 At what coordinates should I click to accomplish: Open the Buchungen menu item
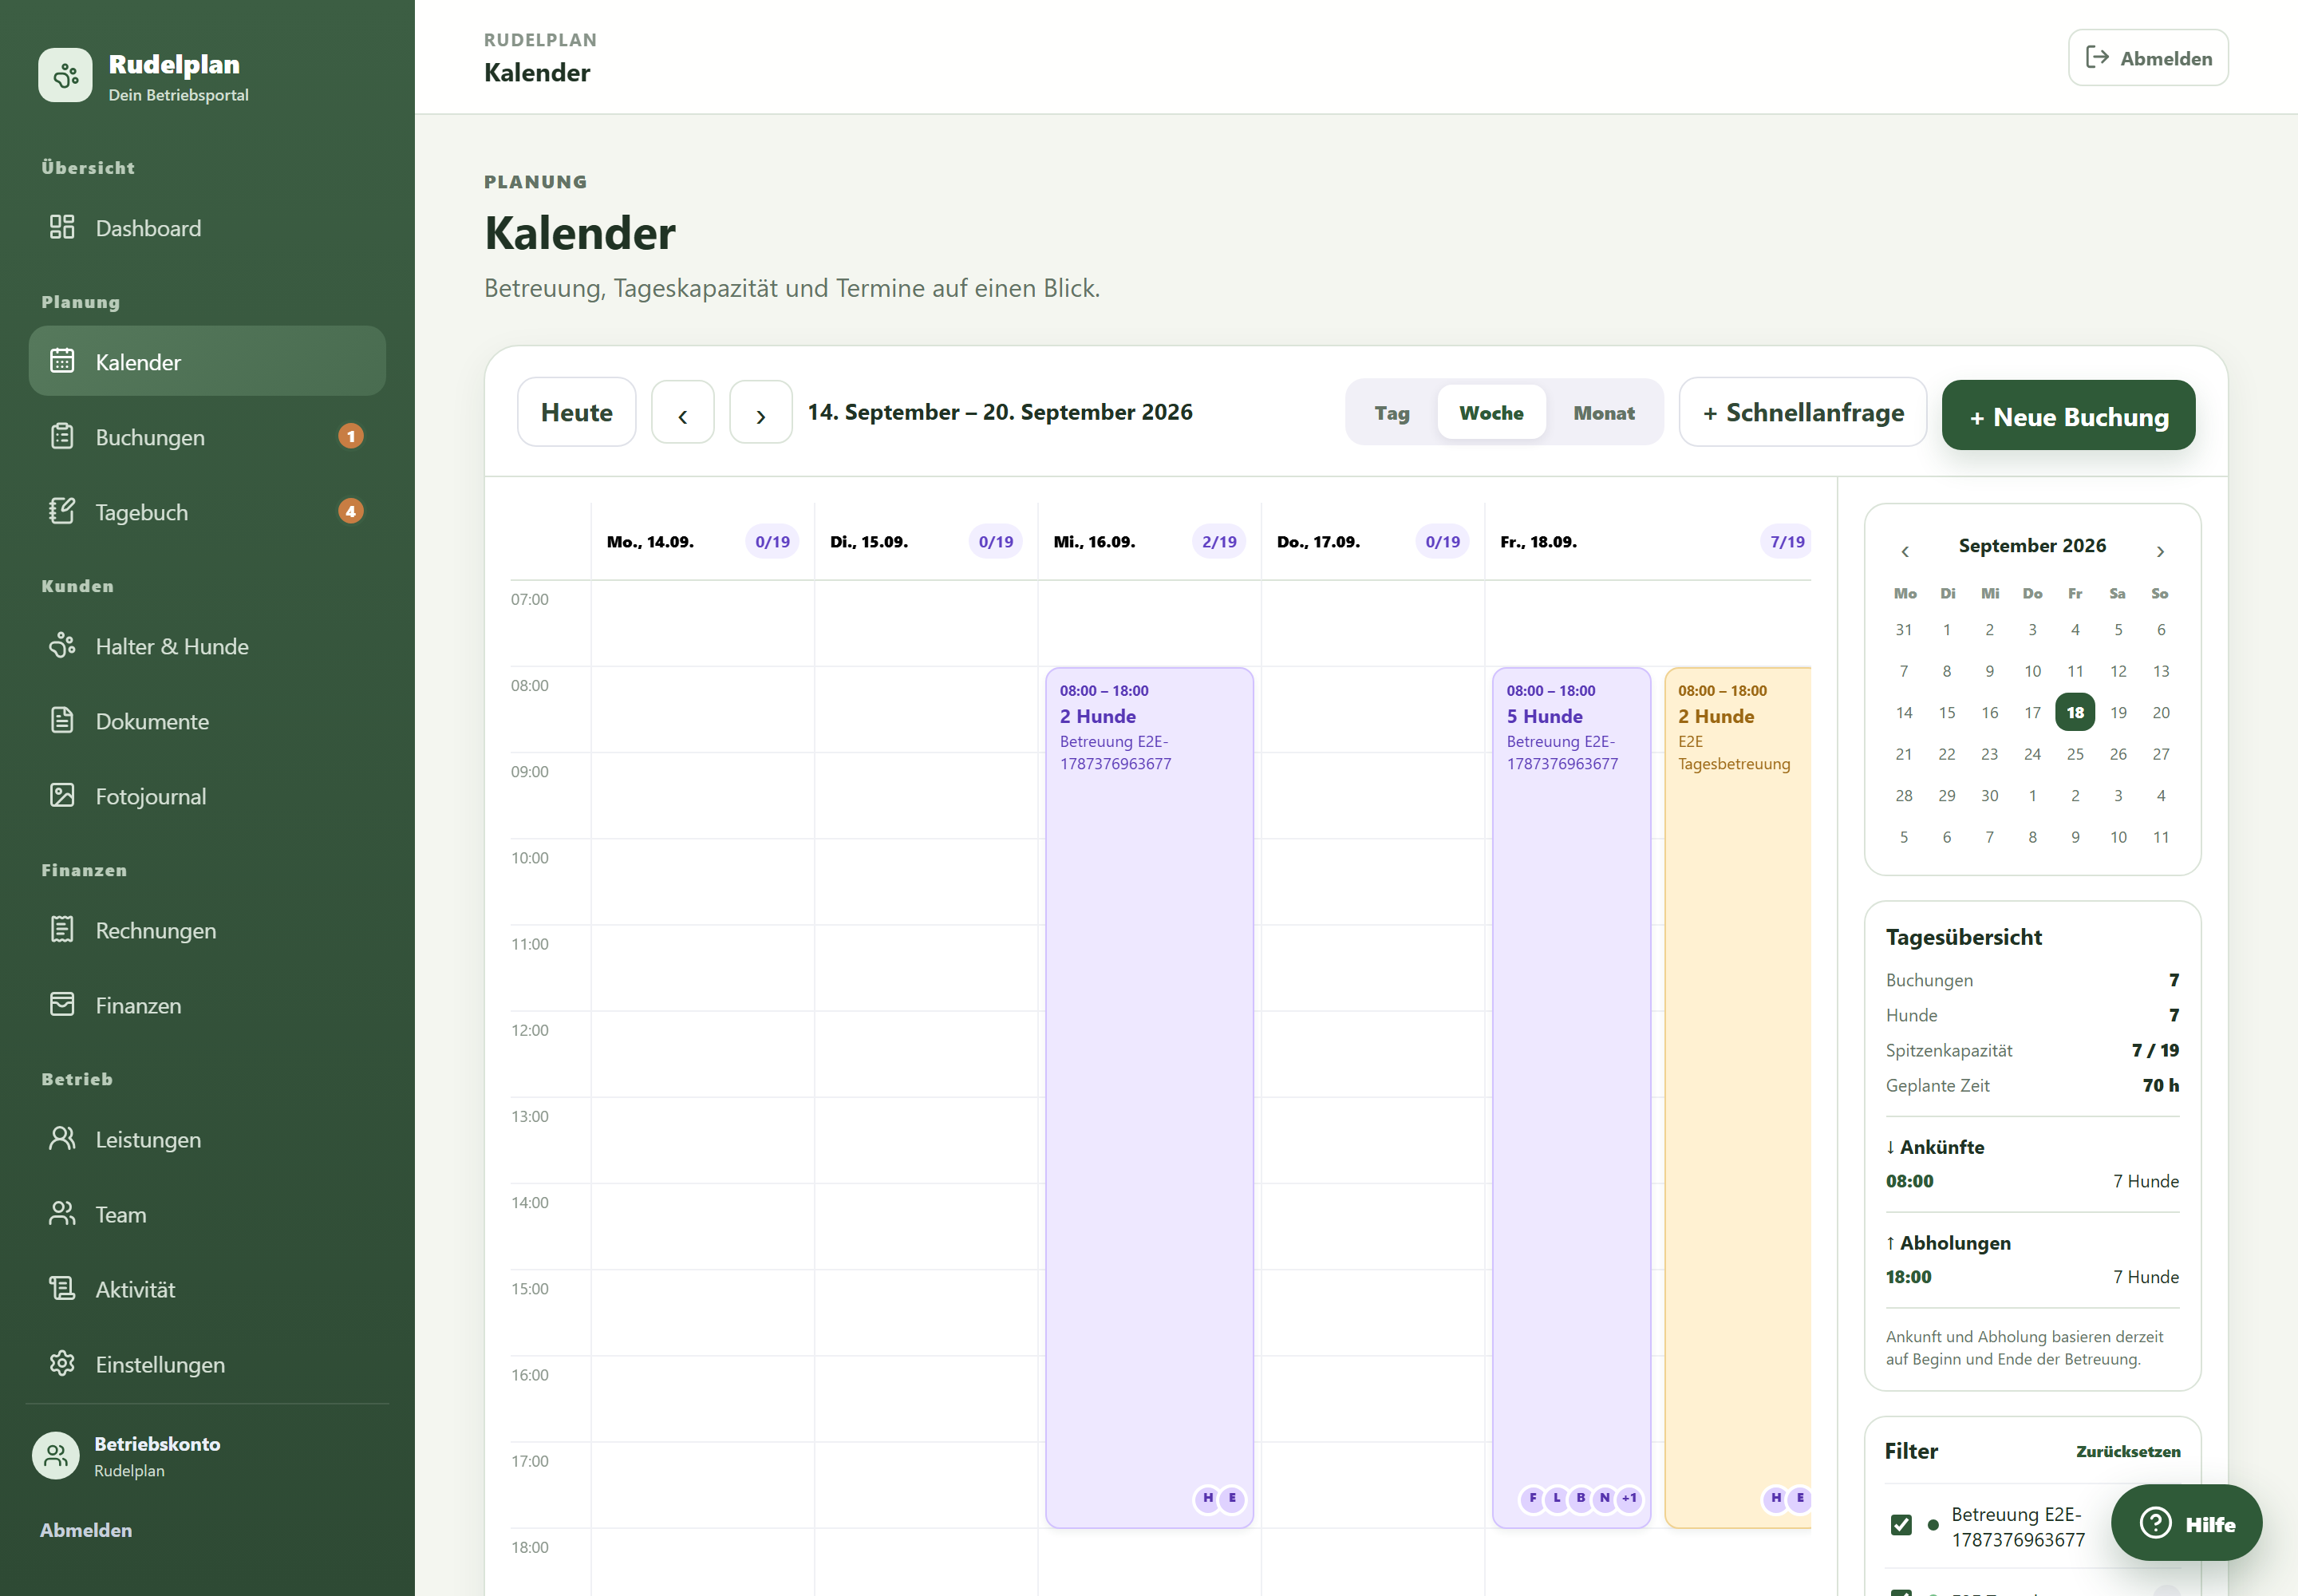click(x=207, y=437)
